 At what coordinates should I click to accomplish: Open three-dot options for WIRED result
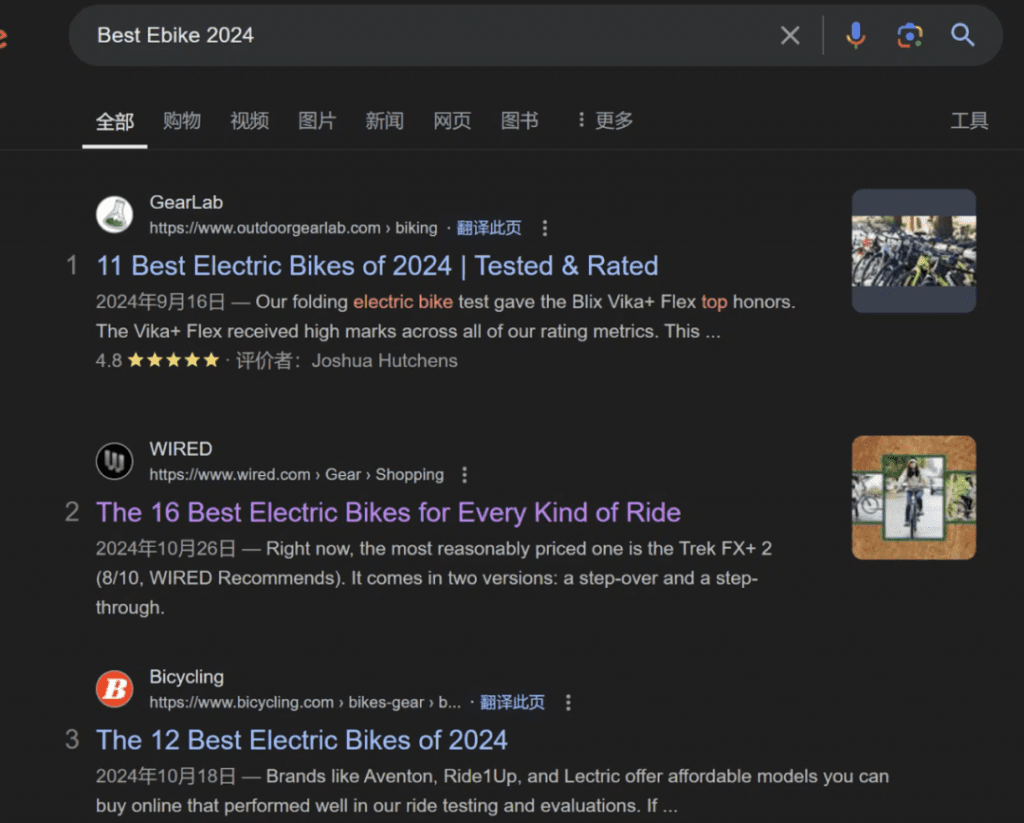tap(464, 475)
